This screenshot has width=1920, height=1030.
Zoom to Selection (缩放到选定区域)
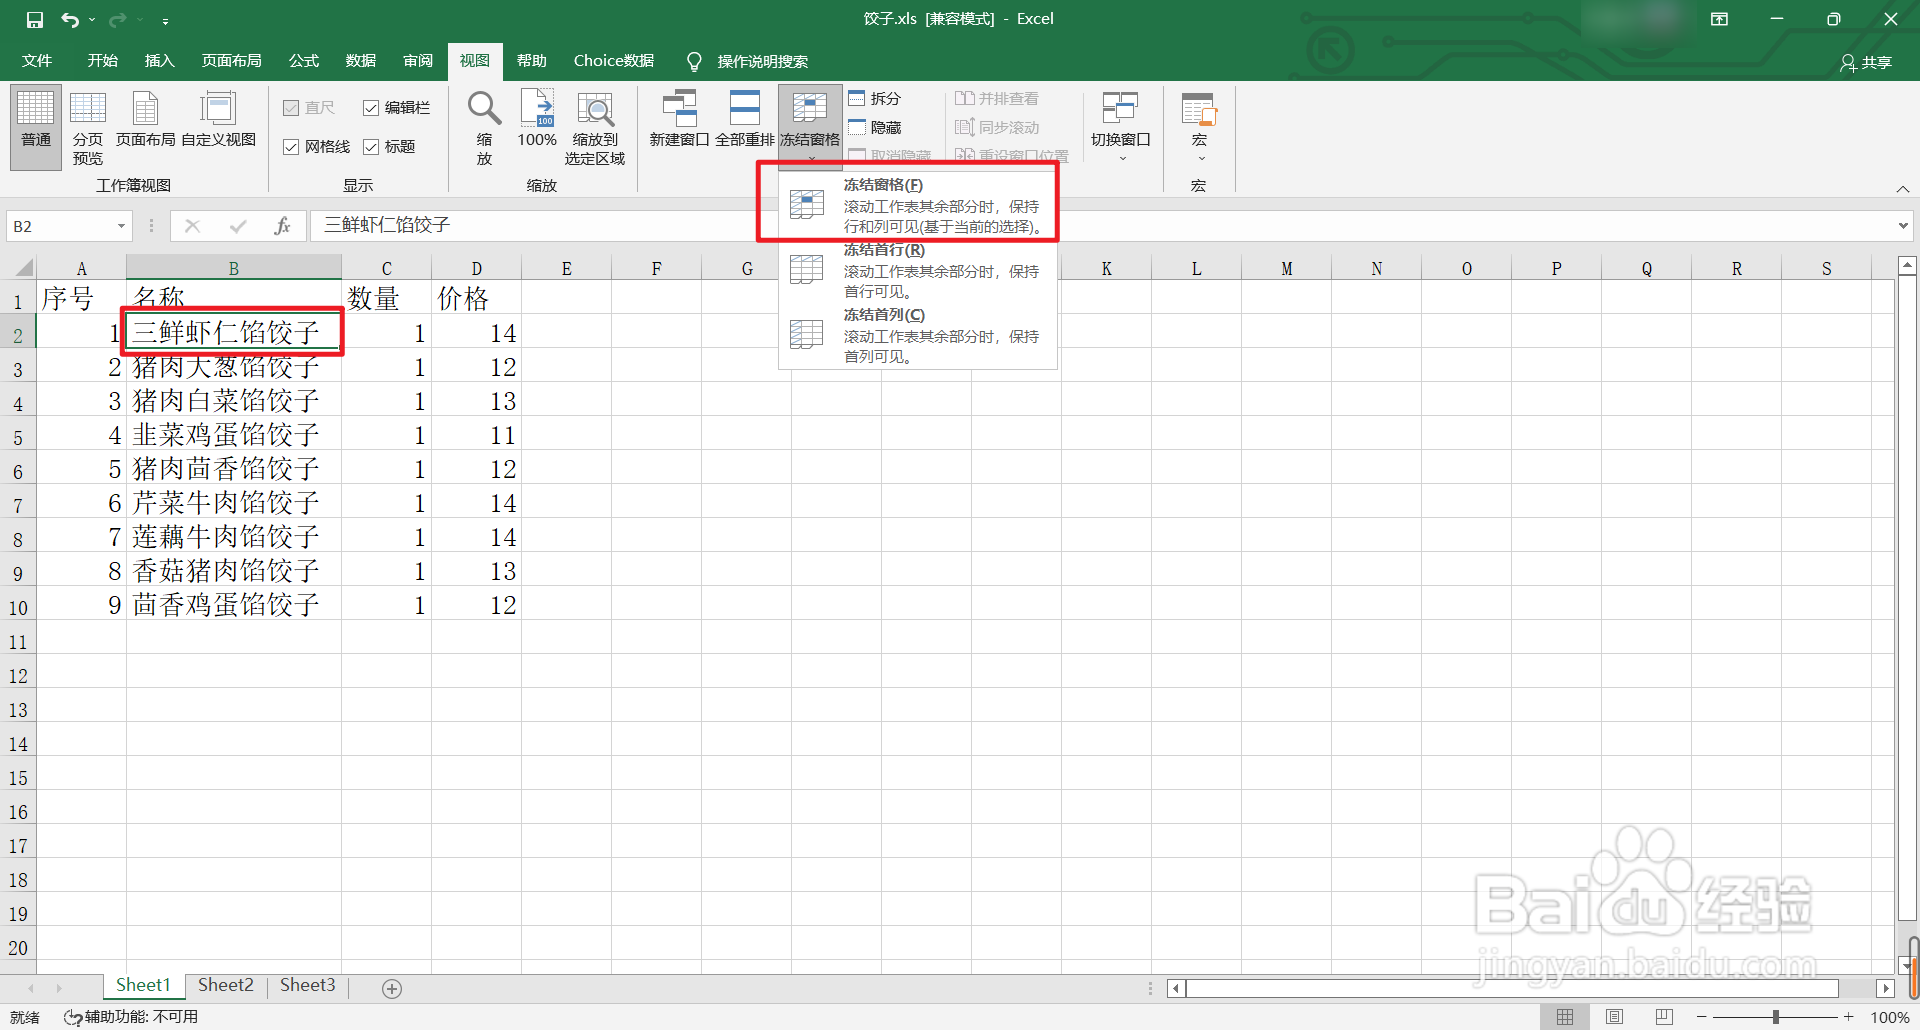click(x=595, y=127)
